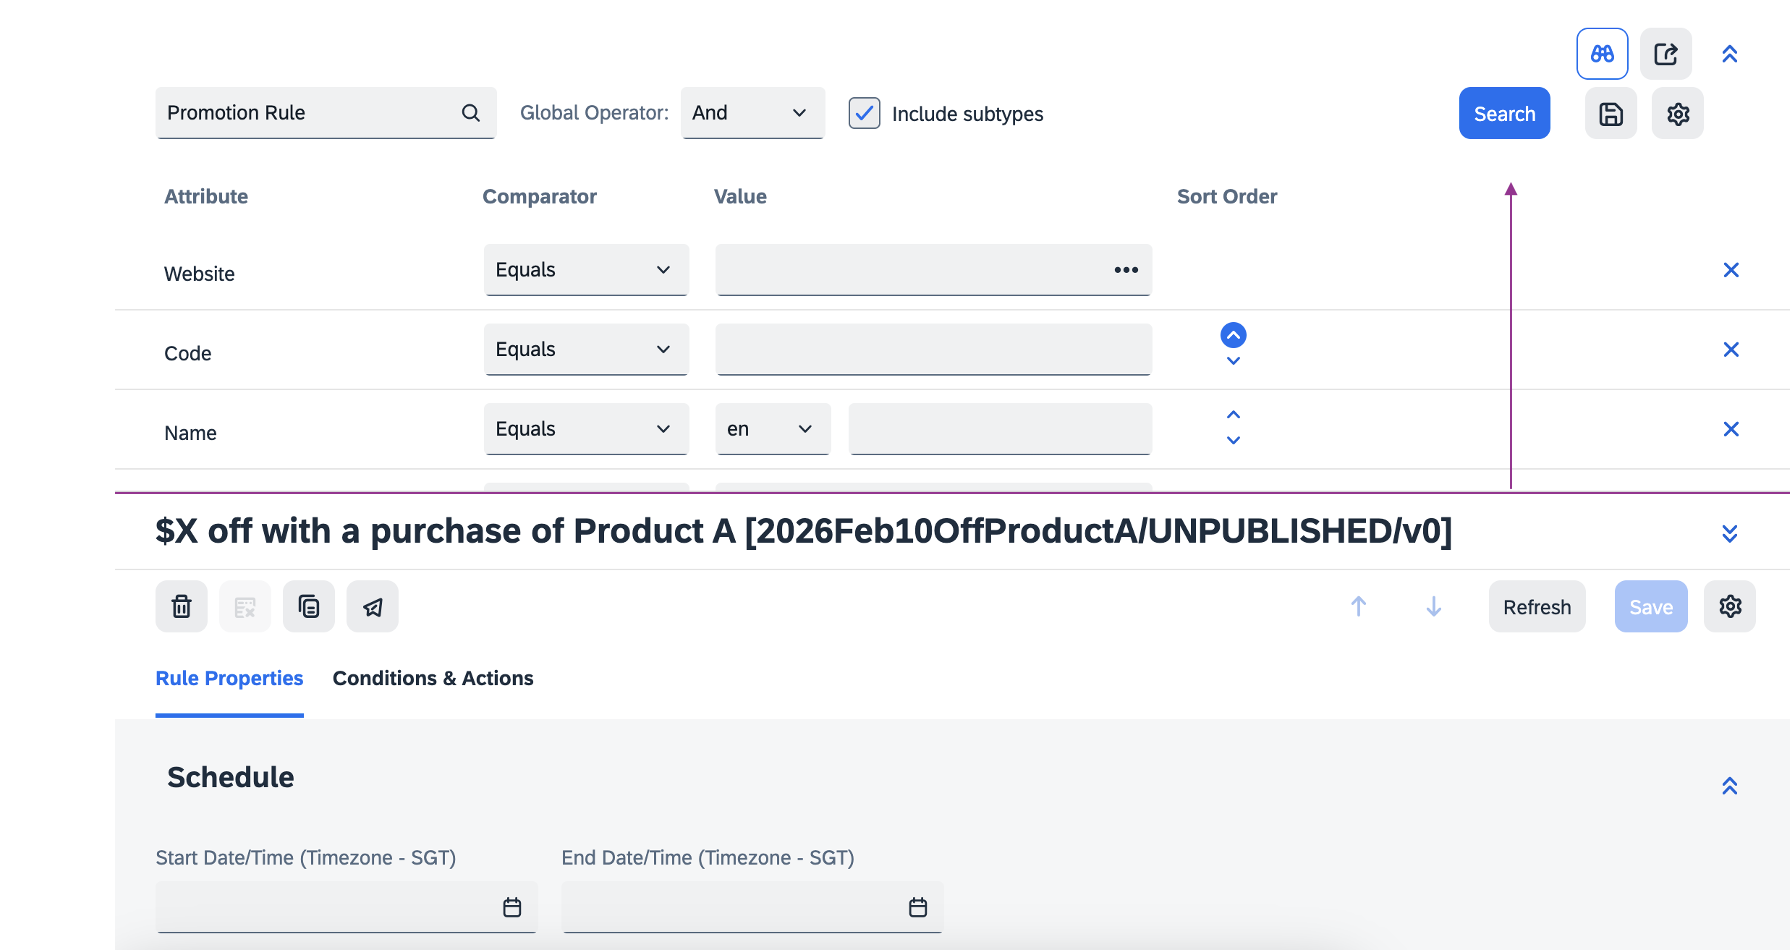The image size is (1790, 950).
Task: Click the save query floppy disk icon
Action: click(x=1610, y=114)
